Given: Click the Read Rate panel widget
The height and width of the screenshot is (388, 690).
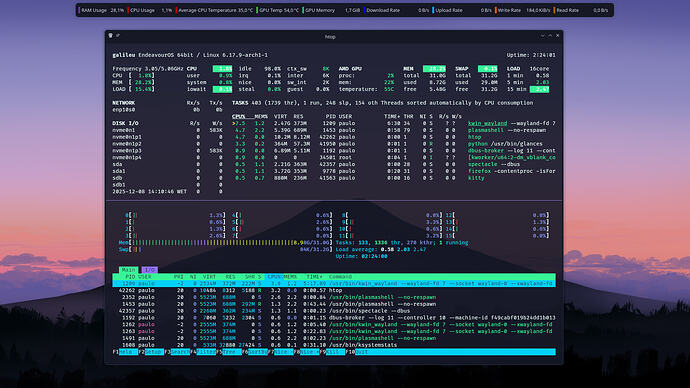Looking at the screenshot, I should pos(581,10).
